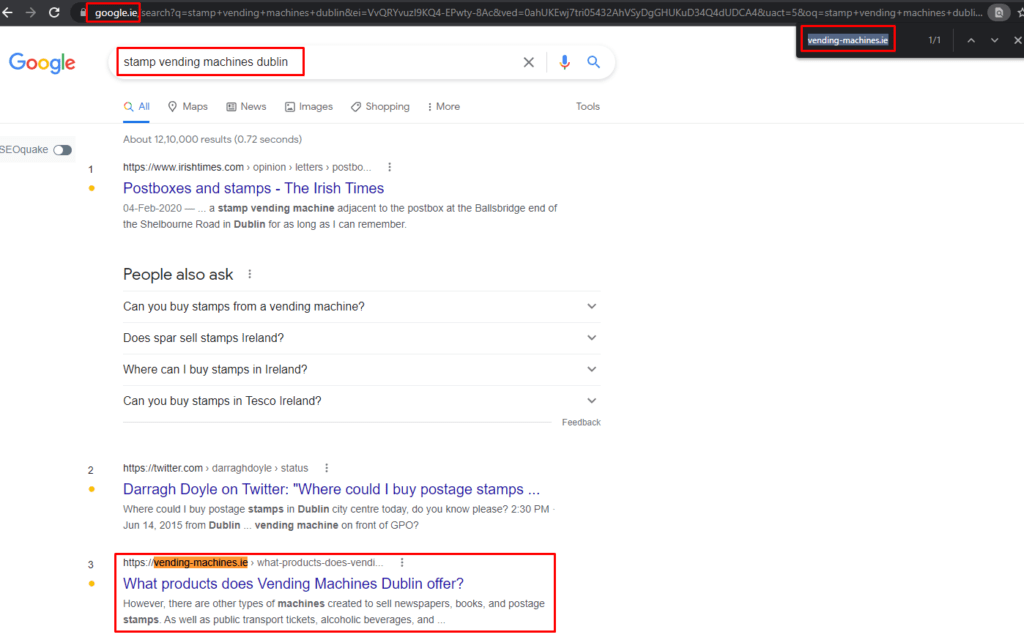Start voice search with the microphone icon

pos(564,62)
